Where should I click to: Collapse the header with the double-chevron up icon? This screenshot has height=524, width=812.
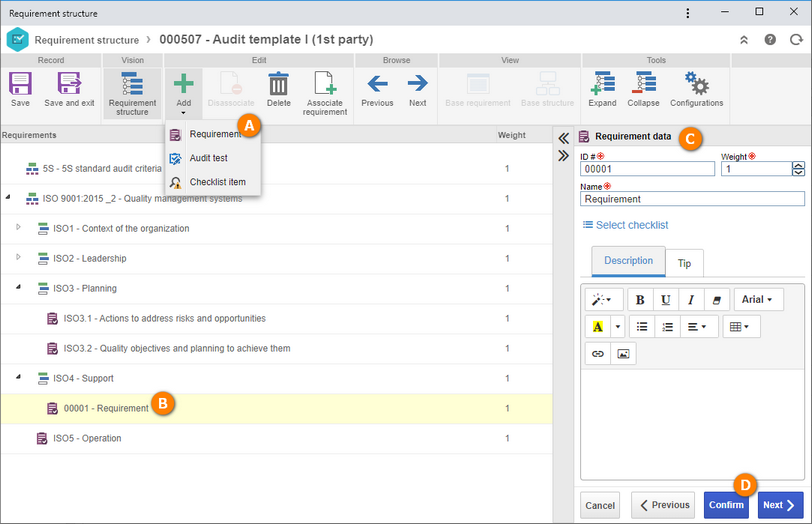pos(744,40)
